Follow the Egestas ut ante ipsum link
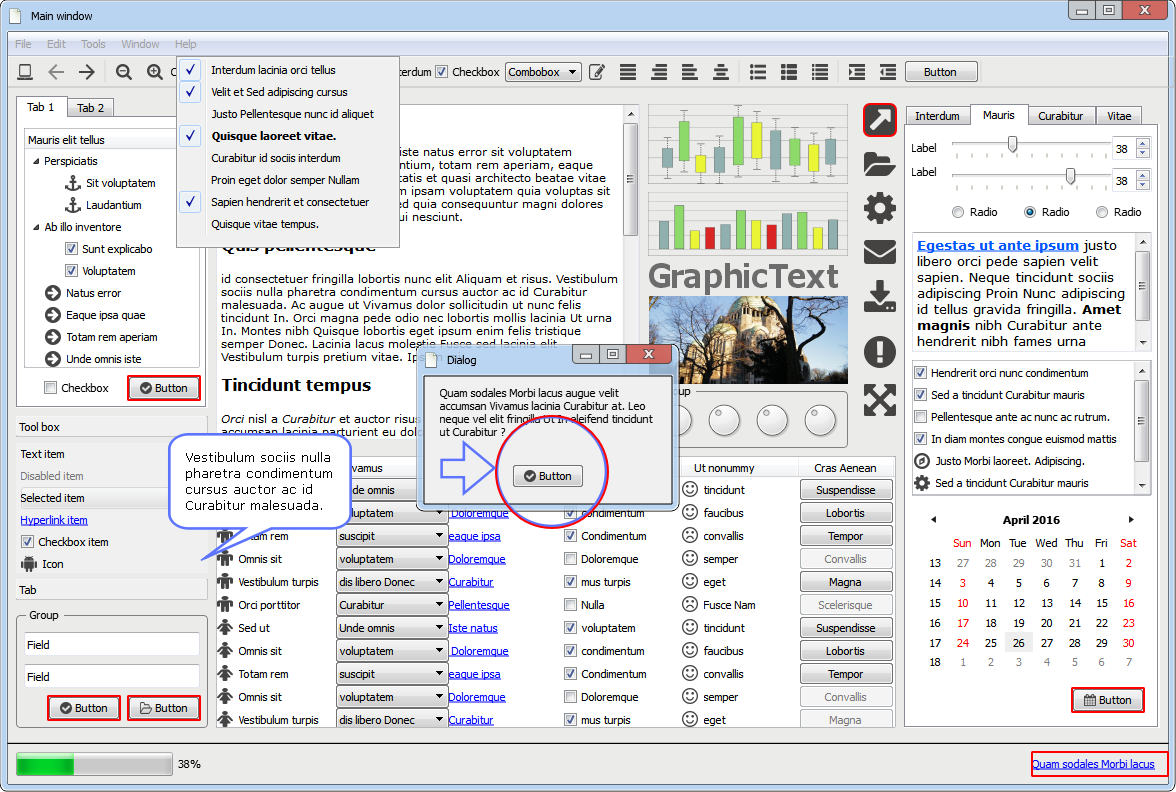This screenshot has height=792, width=1176. point(998,245)
